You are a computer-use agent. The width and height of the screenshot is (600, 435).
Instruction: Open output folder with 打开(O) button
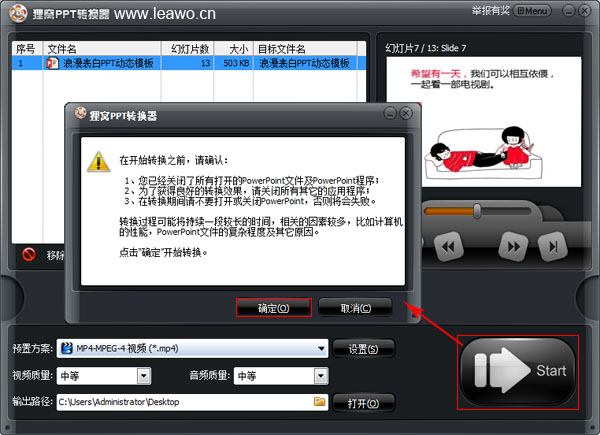click(x=363, y=403)
